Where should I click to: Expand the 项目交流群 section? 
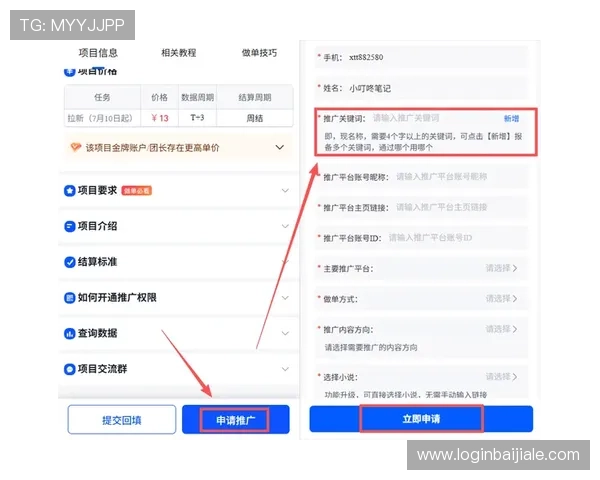click(x=285, y=369)
